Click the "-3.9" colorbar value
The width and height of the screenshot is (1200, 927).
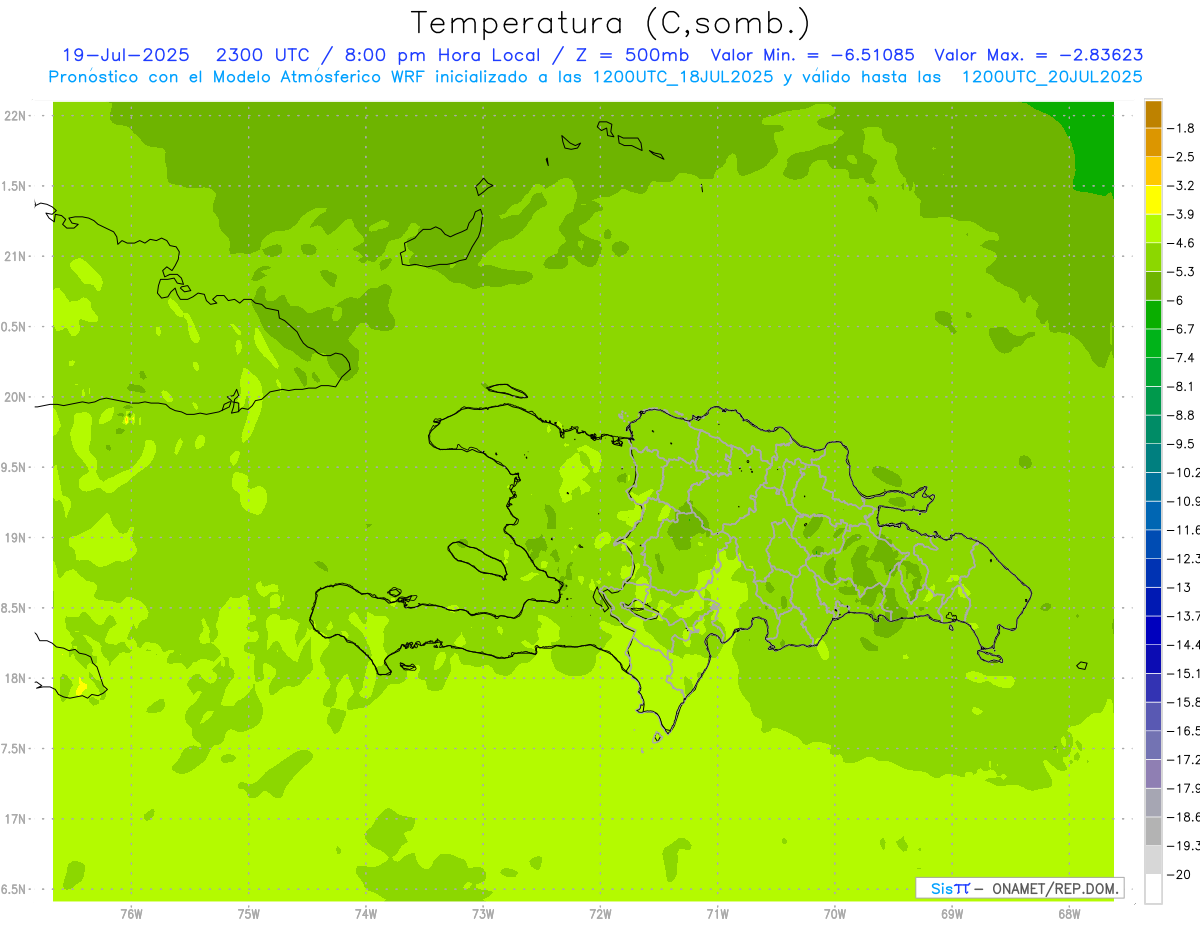coord(1182,214)
